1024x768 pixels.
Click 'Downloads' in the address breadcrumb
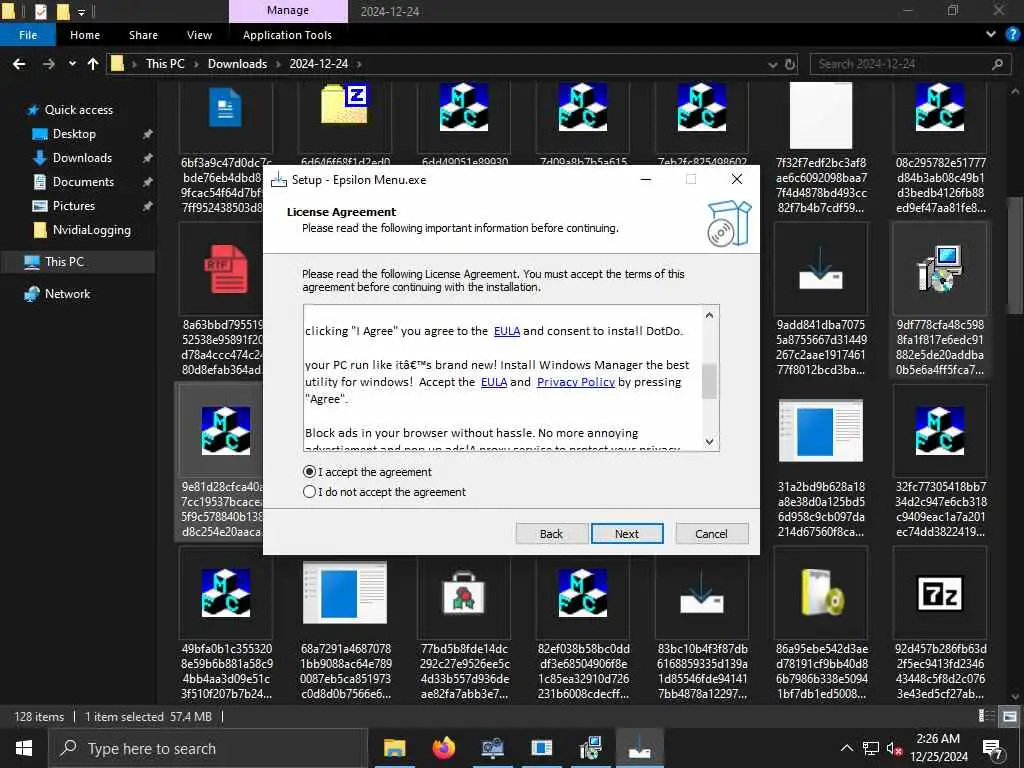[x=237, y=64]
